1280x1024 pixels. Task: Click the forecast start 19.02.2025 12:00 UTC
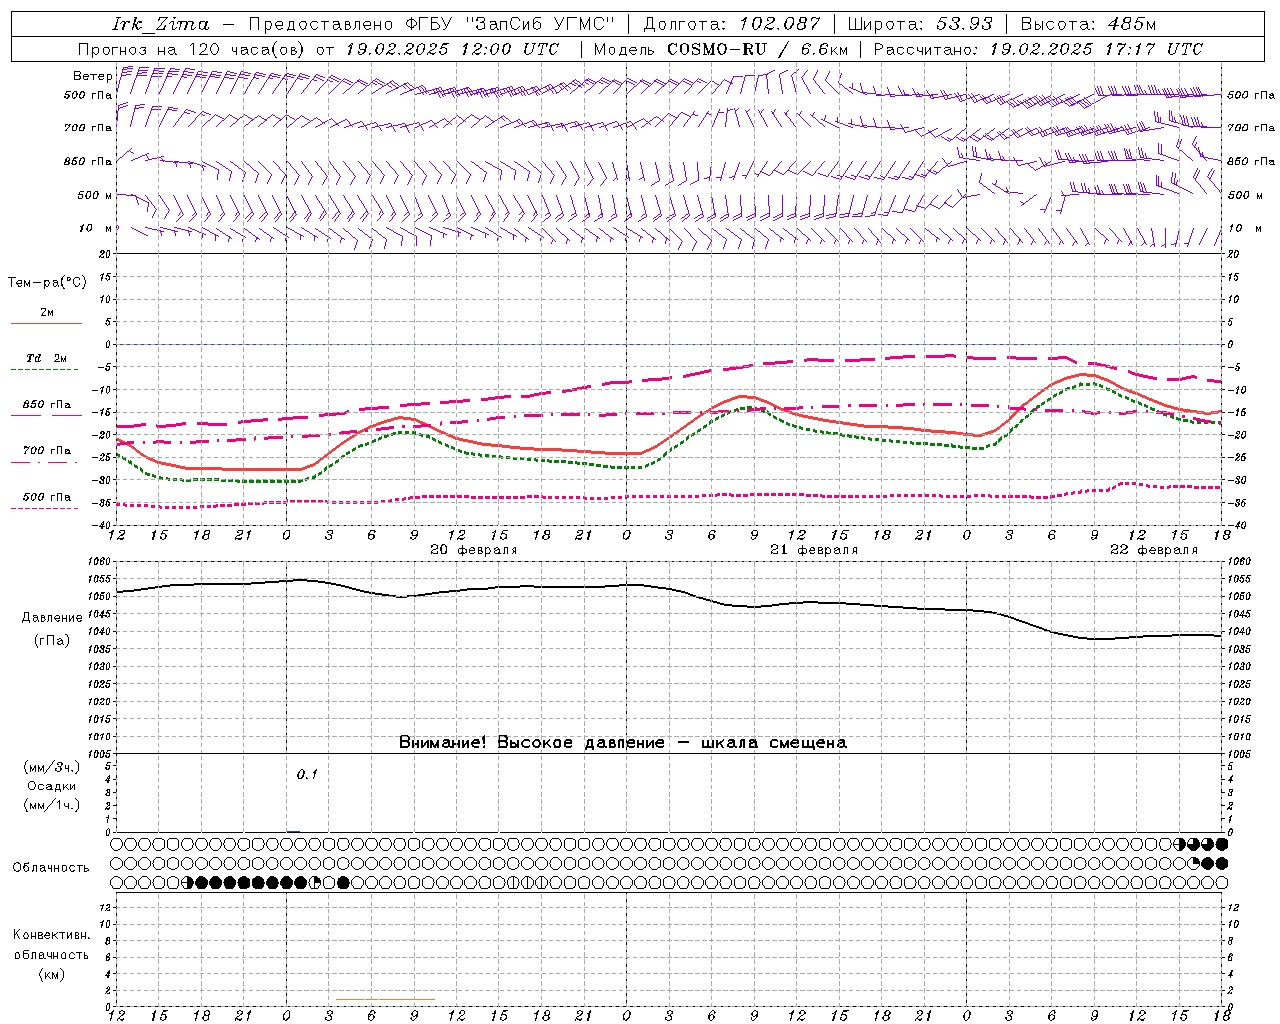452,49
